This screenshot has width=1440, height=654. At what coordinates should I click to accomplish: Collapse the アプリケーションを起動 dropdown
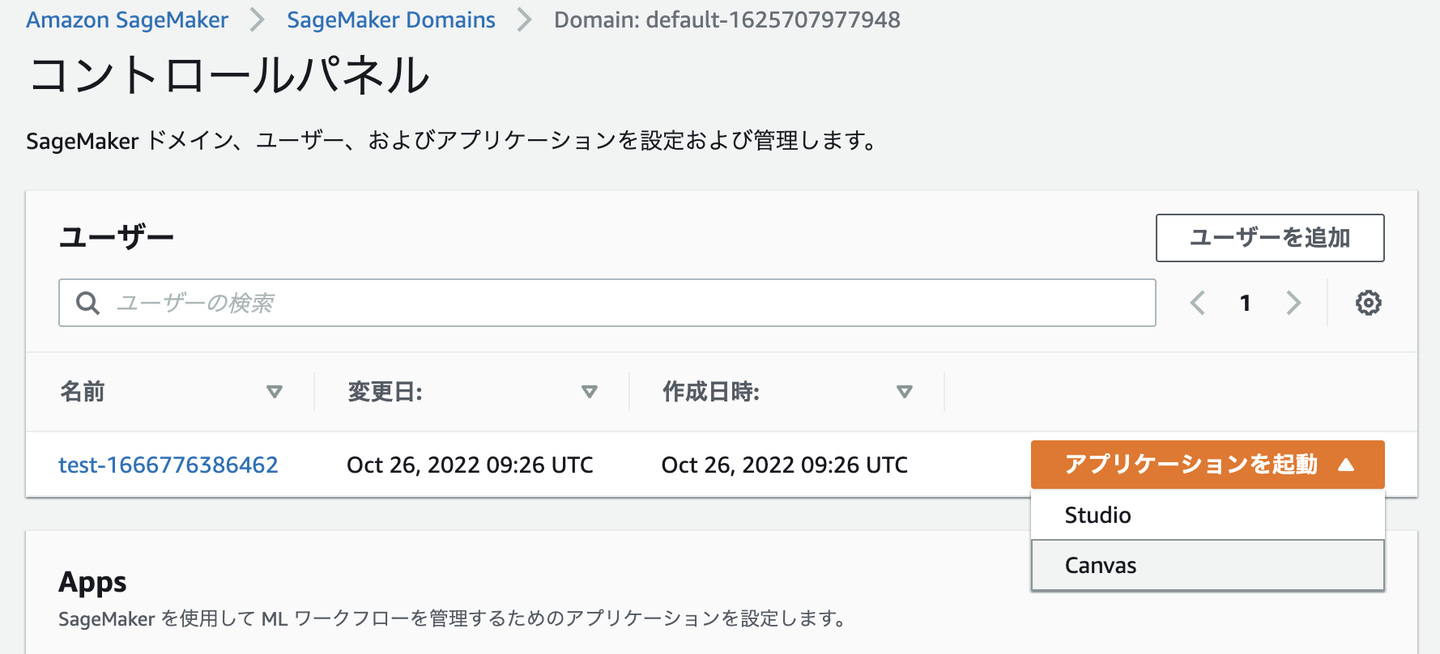[1207, 465]
